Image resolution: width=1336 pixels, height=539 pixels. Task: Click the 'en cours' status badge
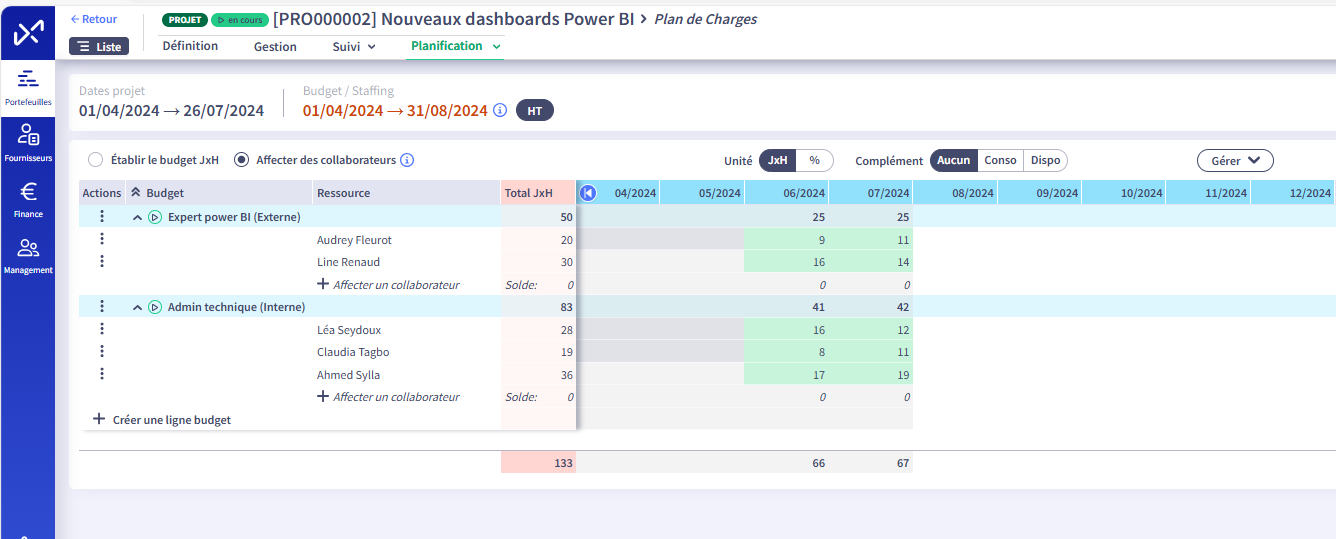tap(240, 20)
